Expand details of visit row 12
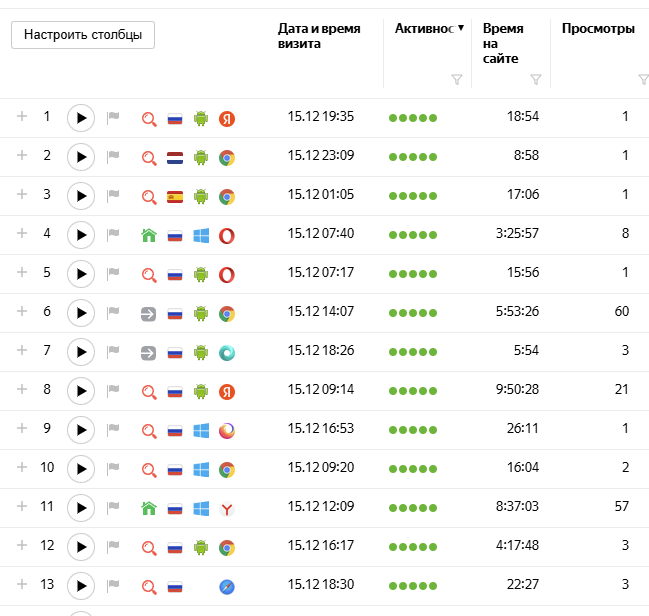This screenshot has height=616, width=649. pyautogui.click(x=22, y=546)
